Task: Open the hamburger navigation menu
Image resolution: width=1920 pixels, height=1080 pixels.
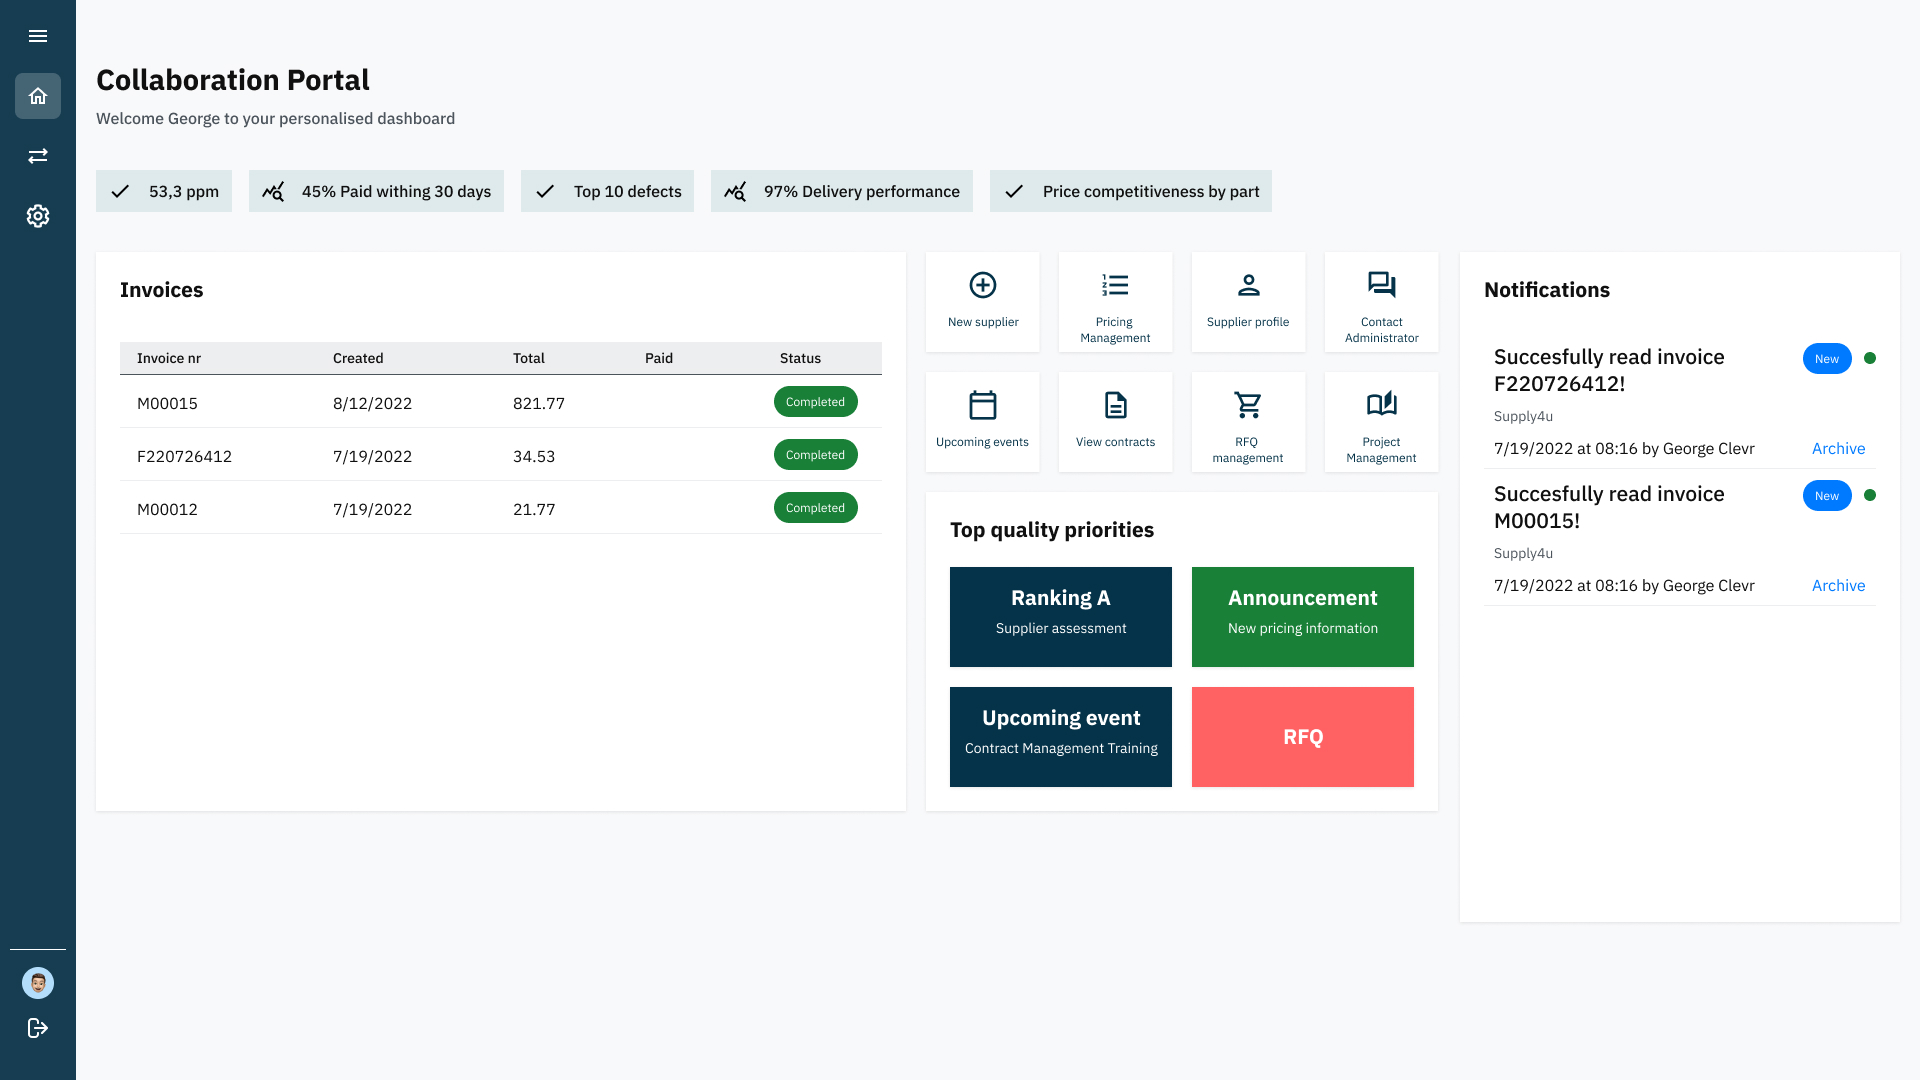Action: pos(38,36)
